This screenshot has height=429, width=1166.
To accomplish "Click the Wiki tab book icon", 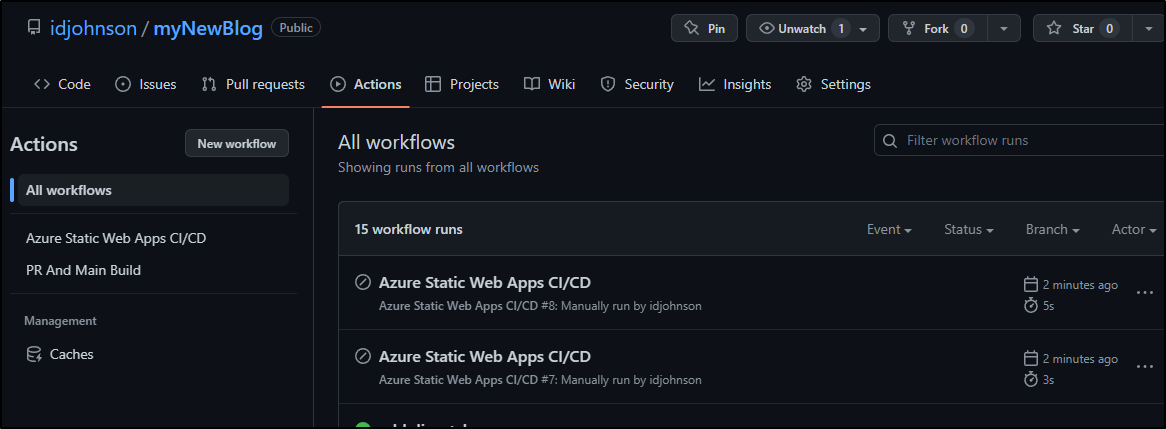I will tap(531, 84).
